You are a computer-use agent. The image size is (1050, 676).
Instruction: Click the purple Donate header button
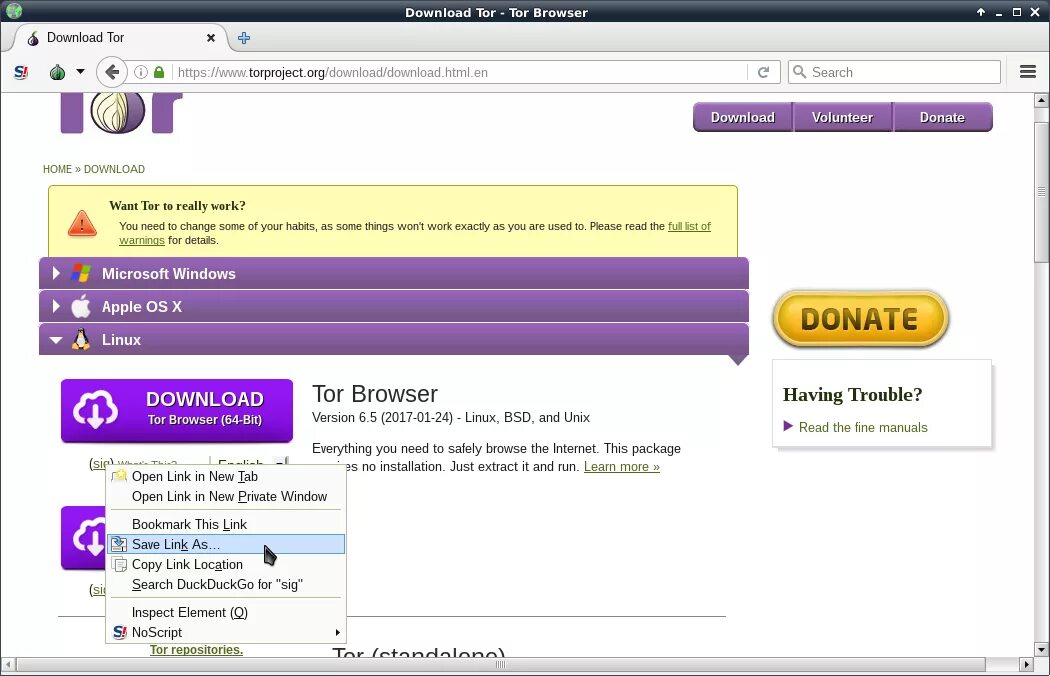pos(942,117)
